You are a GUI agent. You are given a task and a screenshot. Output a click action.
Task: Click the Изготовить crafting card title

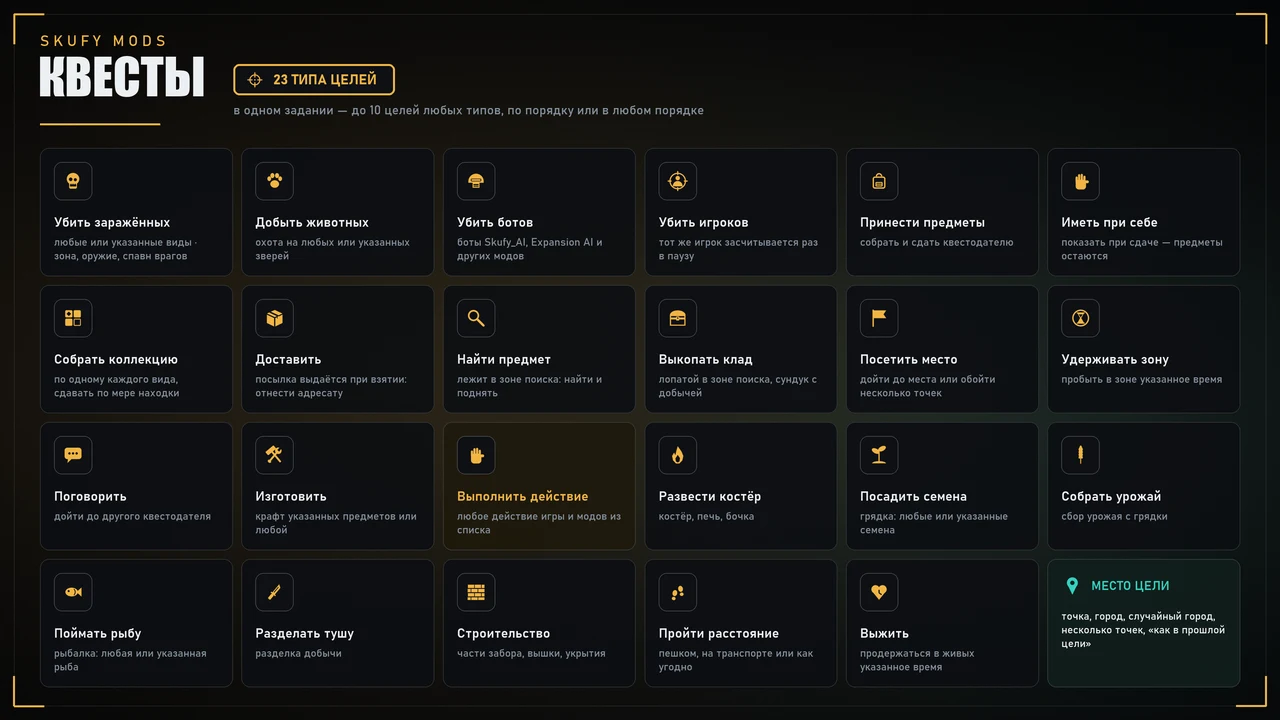[291, 496]
